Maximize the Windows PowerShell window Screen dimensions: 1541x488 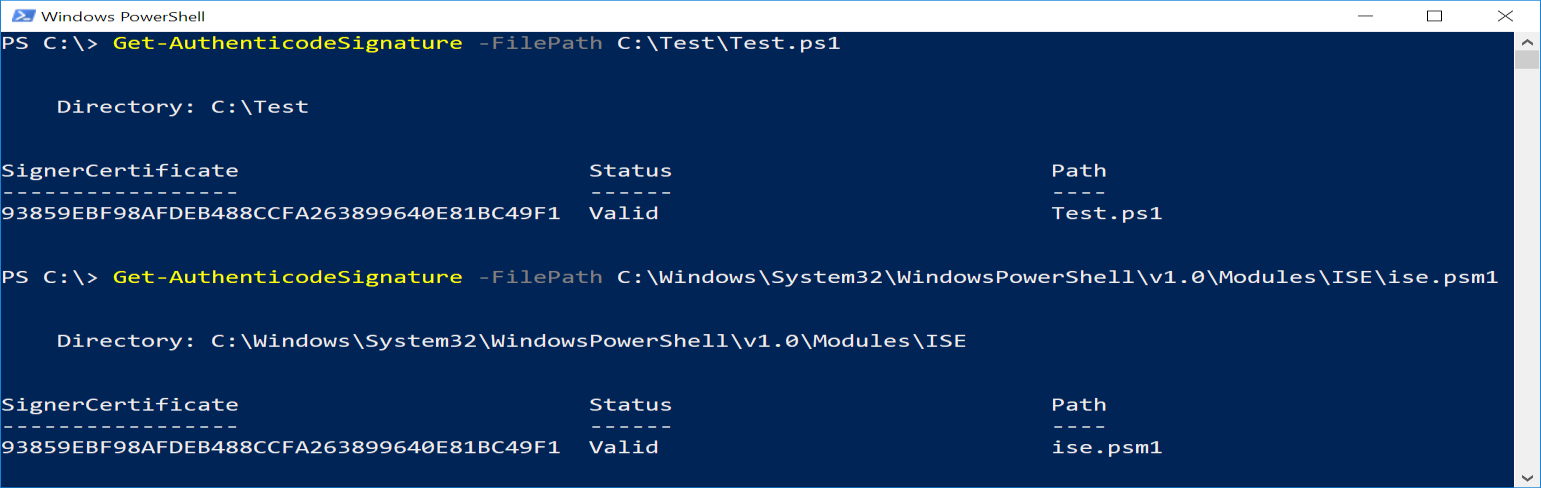pos(1434,16)
